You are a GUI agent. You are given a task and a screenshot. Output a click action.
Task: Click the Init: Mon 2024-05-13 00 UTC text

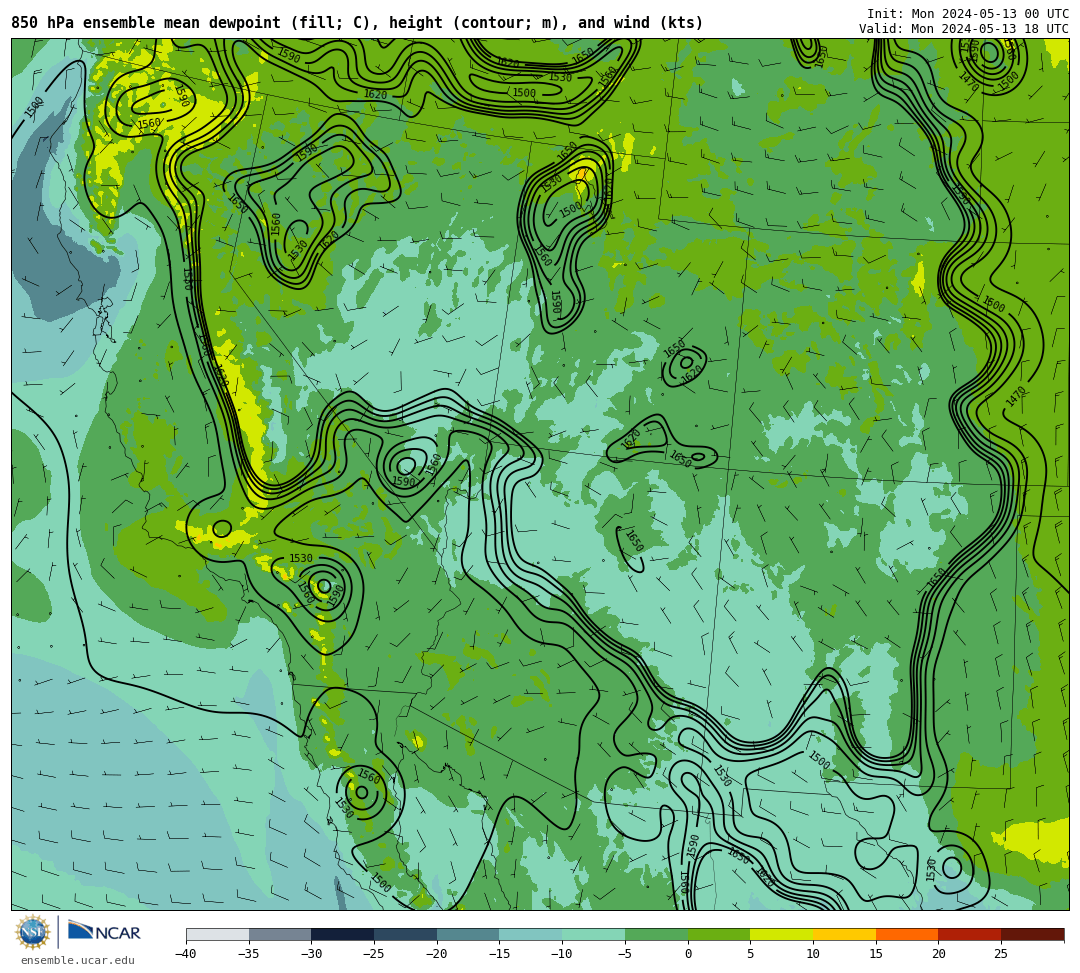[x=968, y=14]
